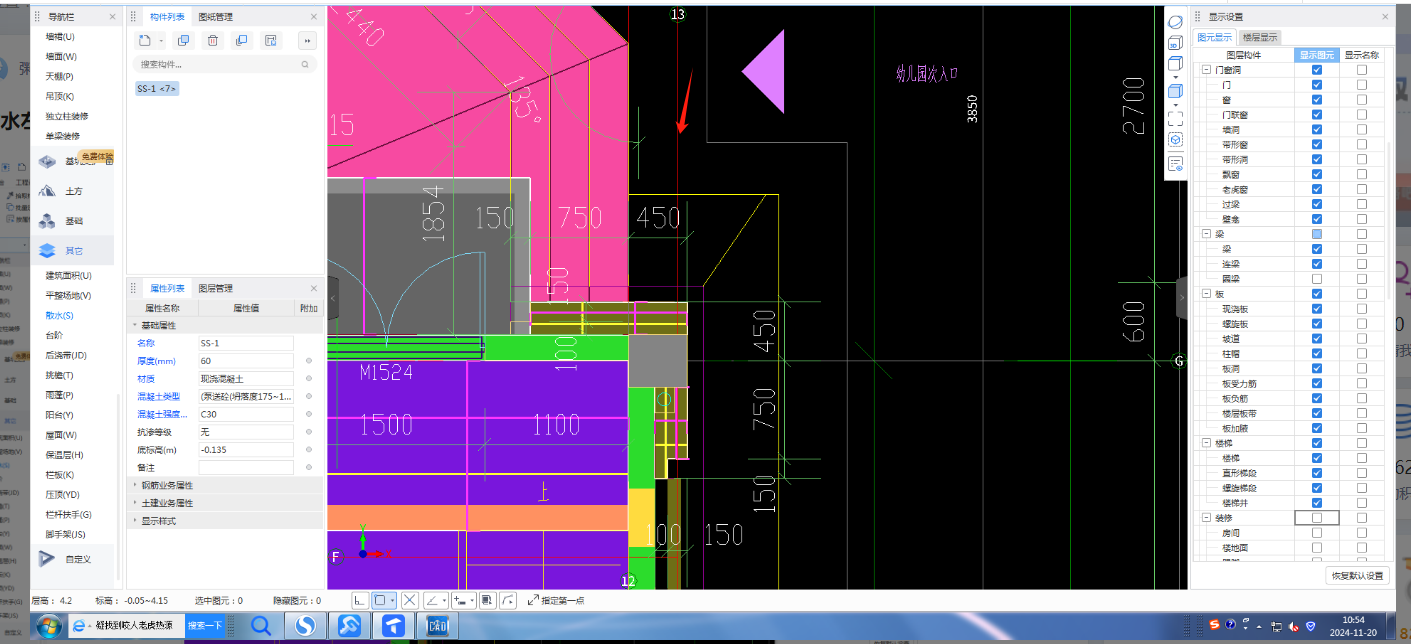Expand the 土建业务属性 section

(x=135, y=503)
